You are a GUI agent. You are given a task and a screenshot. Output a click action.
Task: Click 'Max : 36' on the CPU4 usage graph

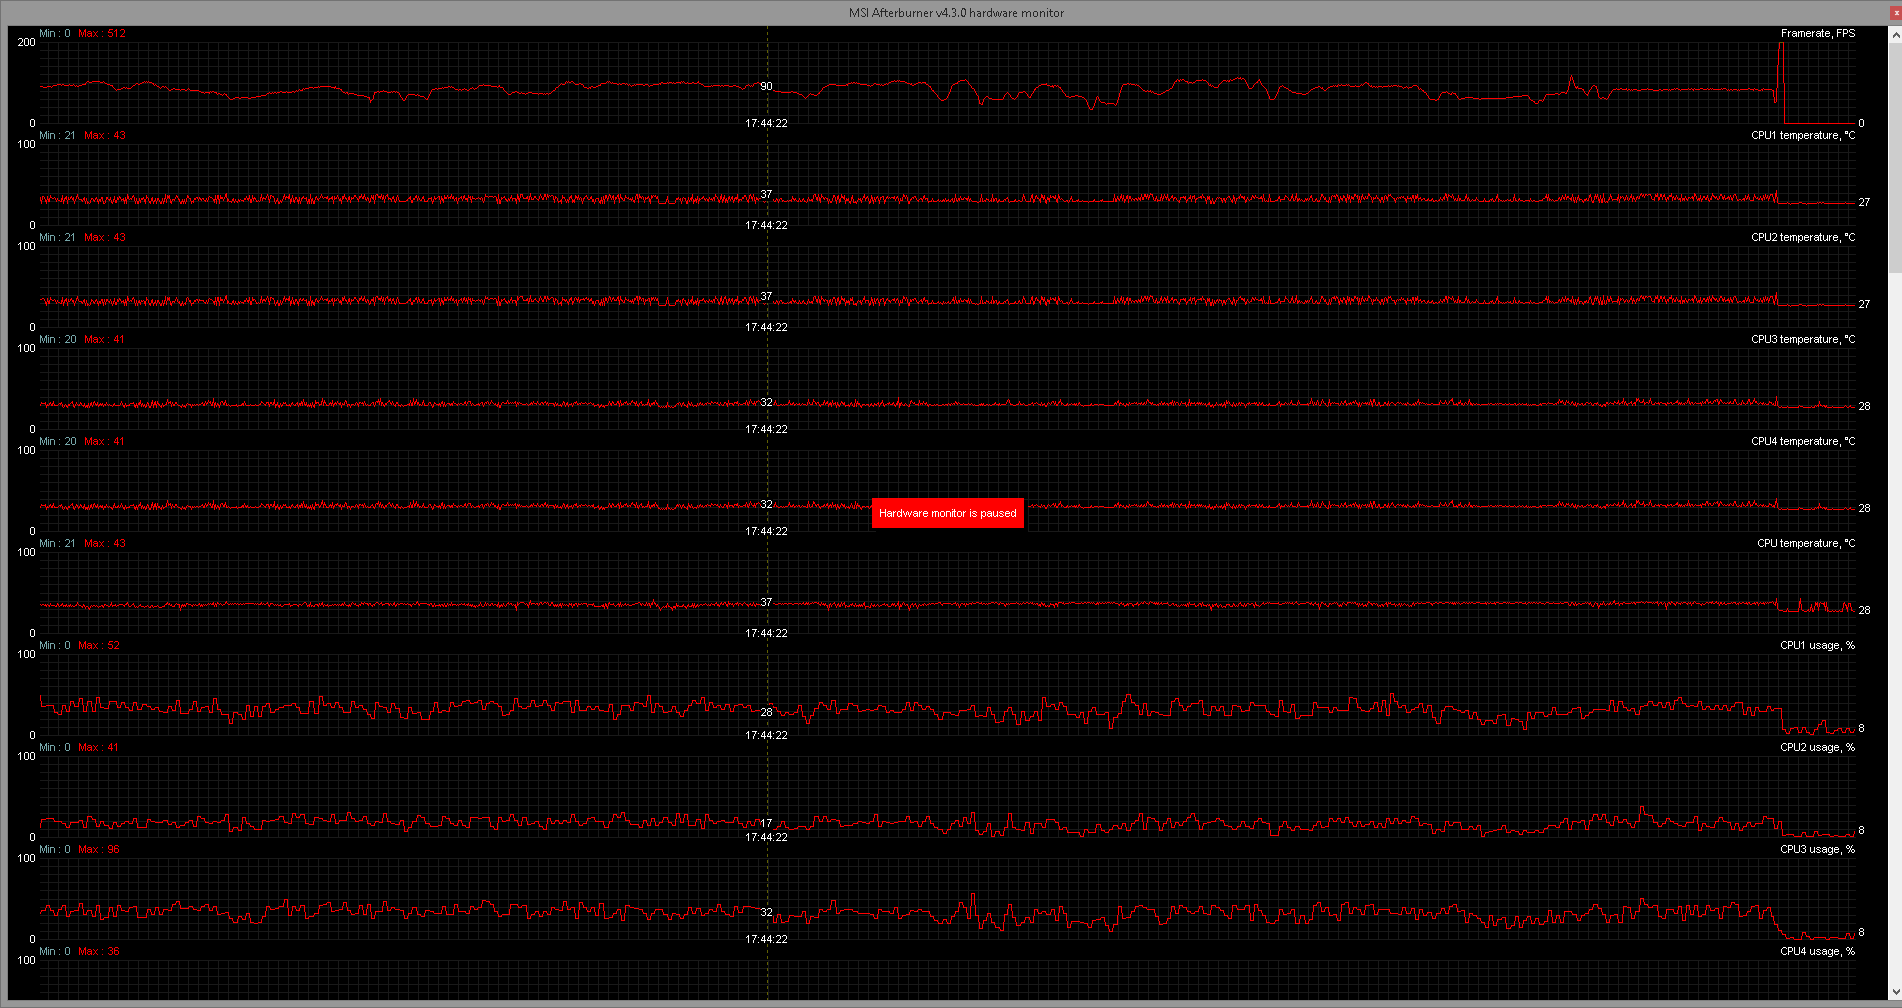(x=99, y=951)
